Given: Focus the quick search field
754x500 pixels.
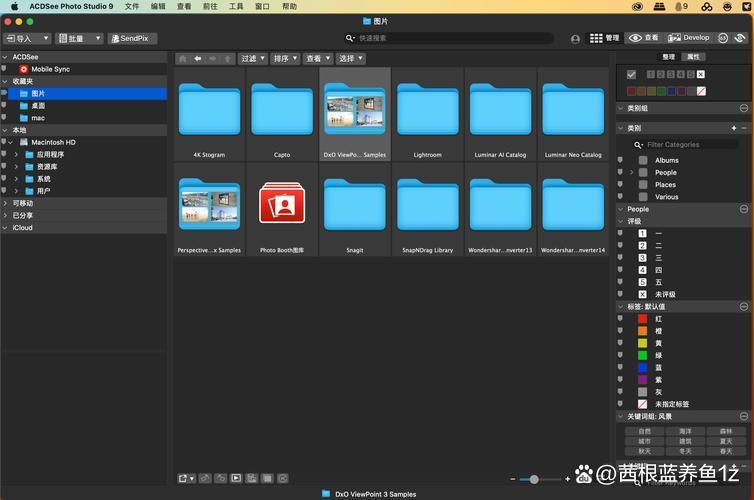Looking at the screenshot, I should tap(450, 38).
